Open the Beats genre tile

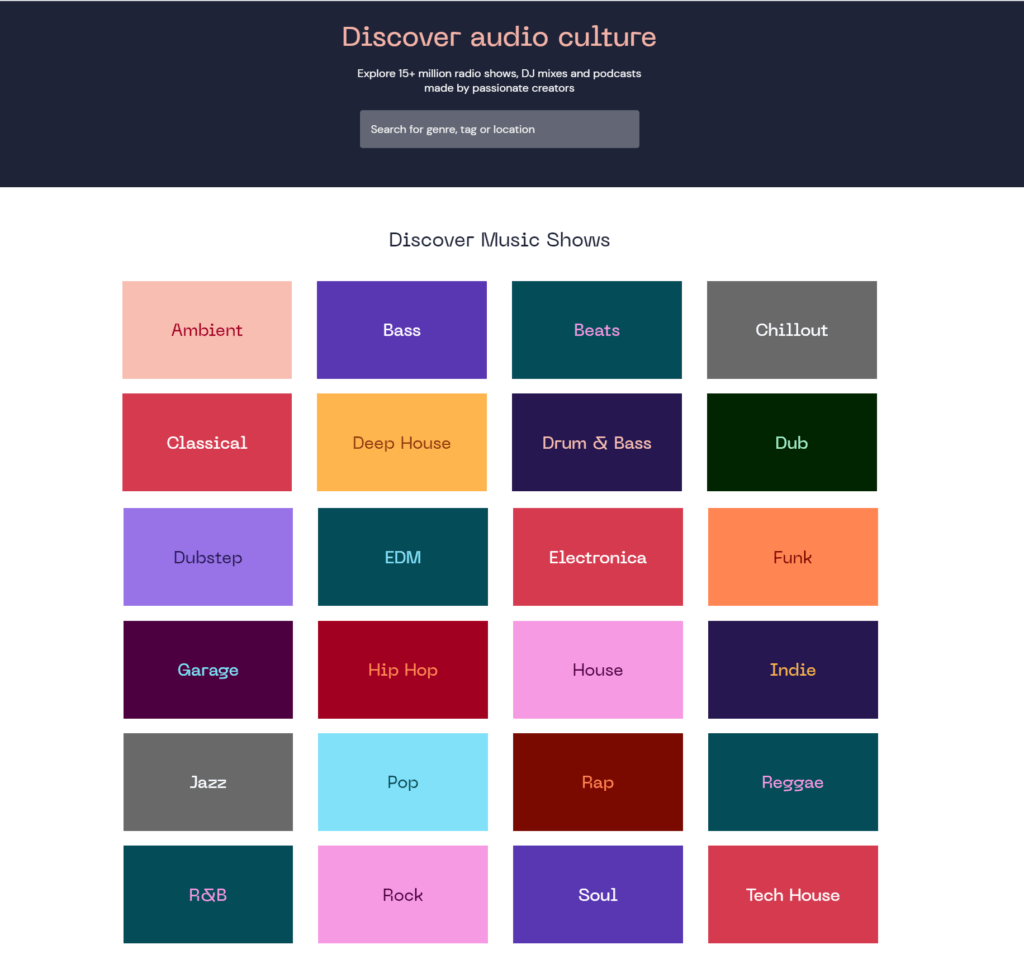pyautogui.click(x=597, y=330)
